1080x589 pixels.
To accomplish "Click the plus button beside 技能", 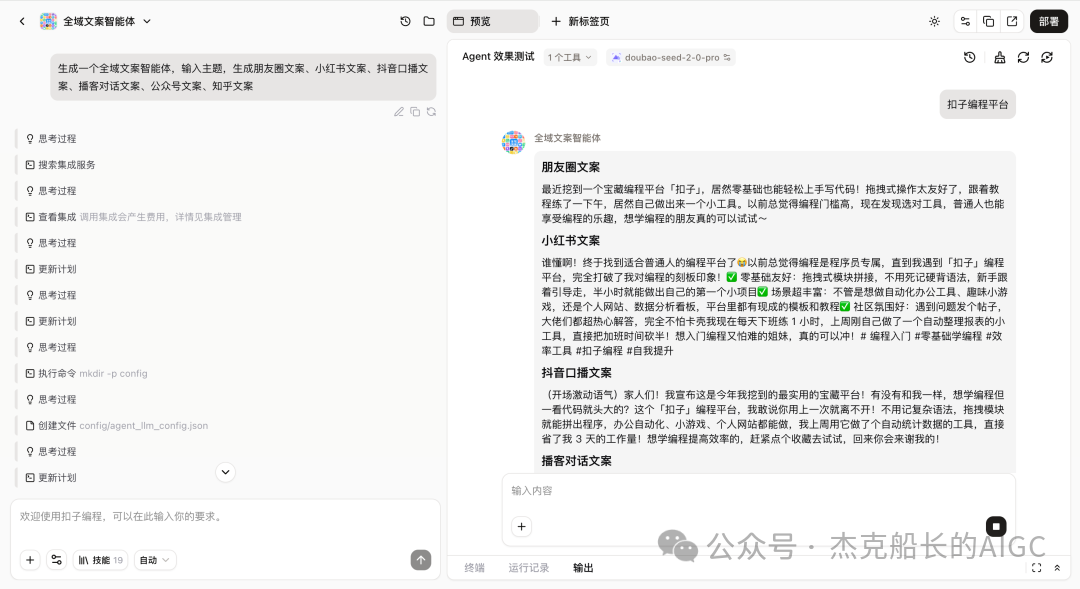I will pyautogui.click(x=30, y=560).
